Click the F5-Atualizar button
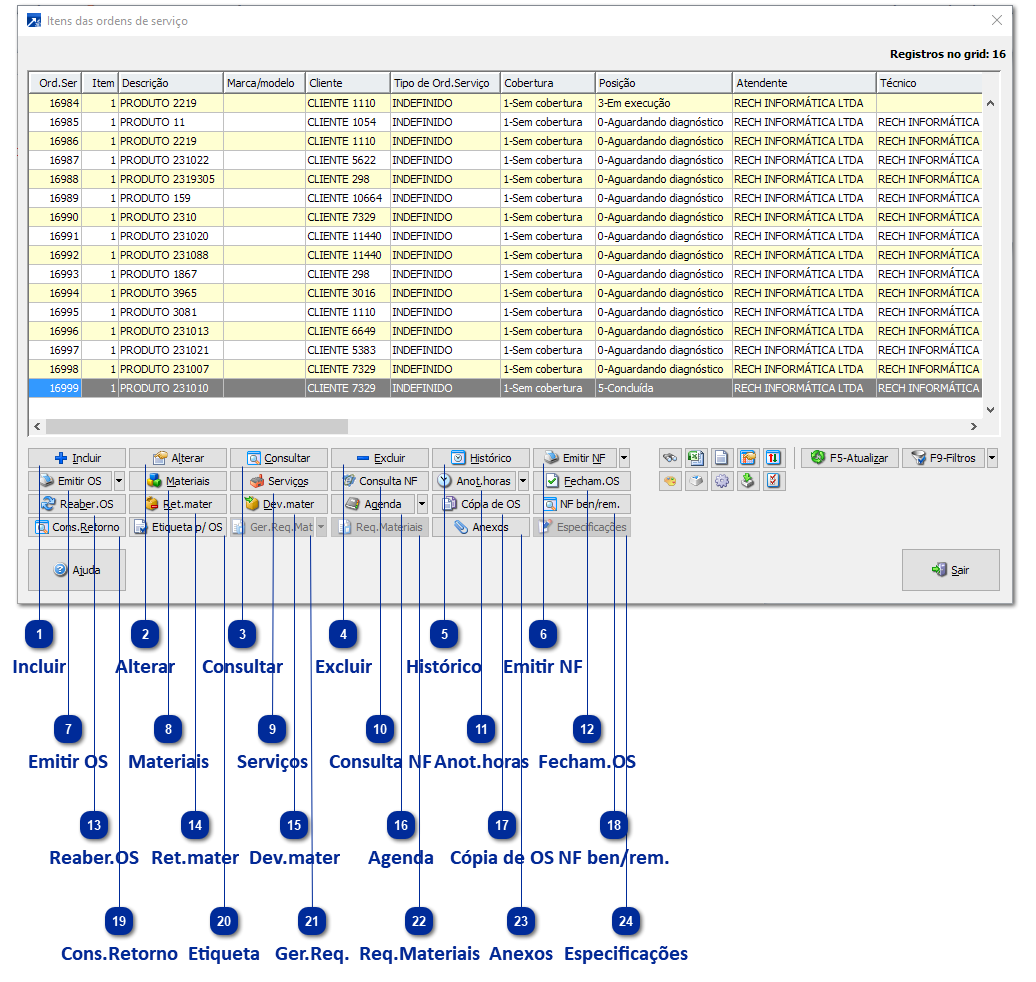1036x982 pixels. 849,458
